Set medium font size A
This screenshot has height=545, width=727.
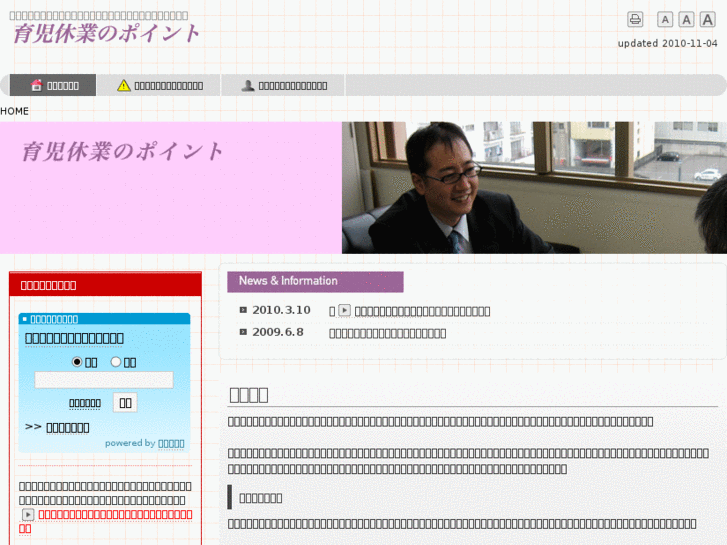pyautogui.click(x=686, y=19)
